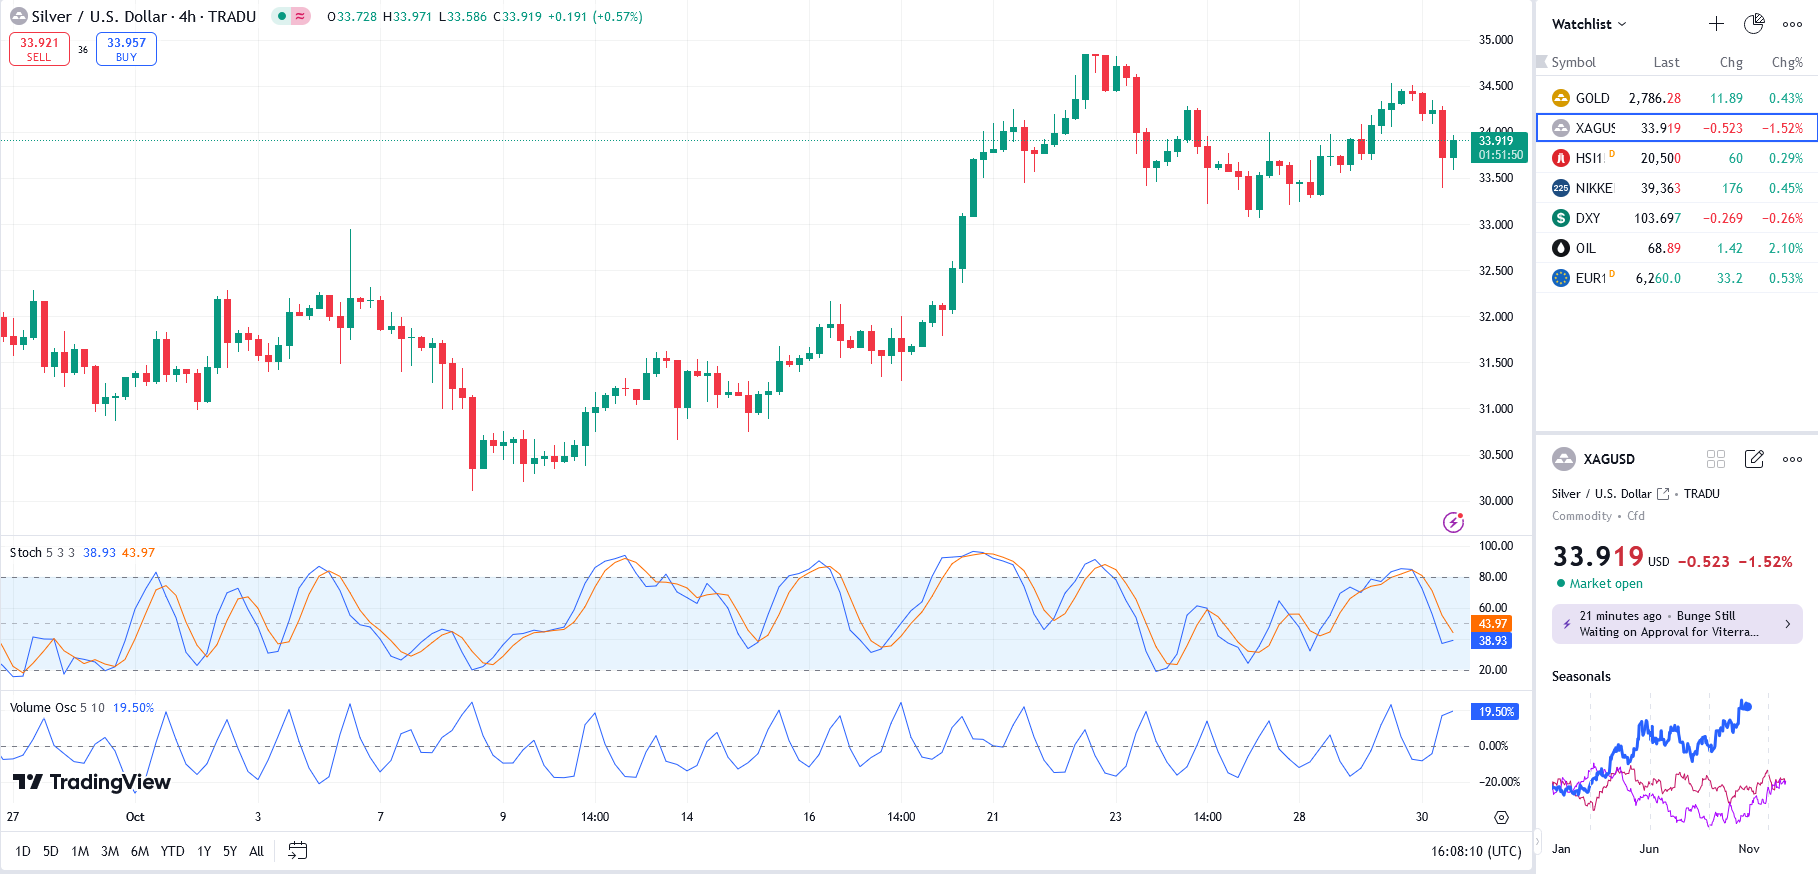This screenshot has width=1818, height=874.
Task: Click the purple lightning news icon on chart
Action: pyautogui.click(x=1453, y=522)
